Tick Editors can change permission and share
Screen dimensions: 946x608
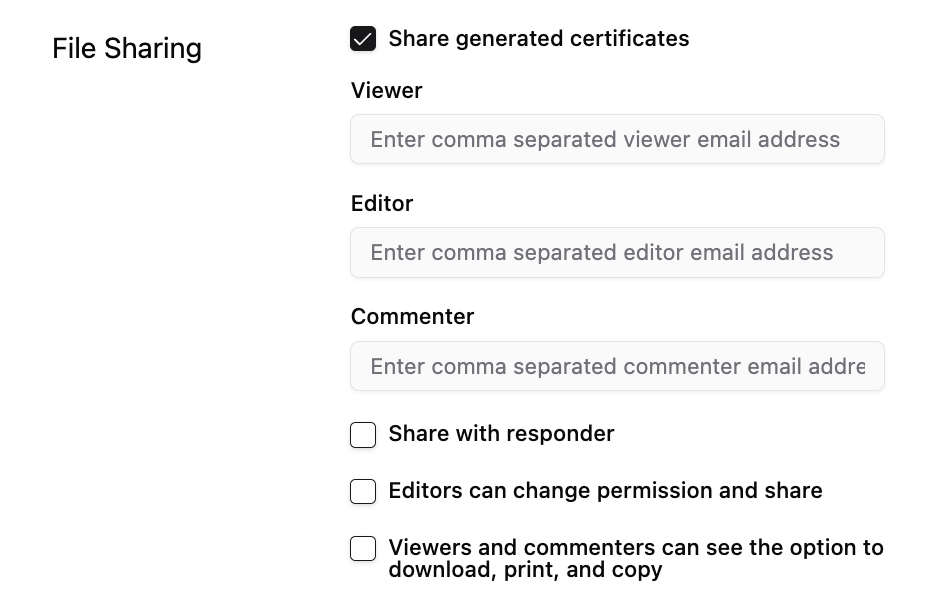(363, 491)
